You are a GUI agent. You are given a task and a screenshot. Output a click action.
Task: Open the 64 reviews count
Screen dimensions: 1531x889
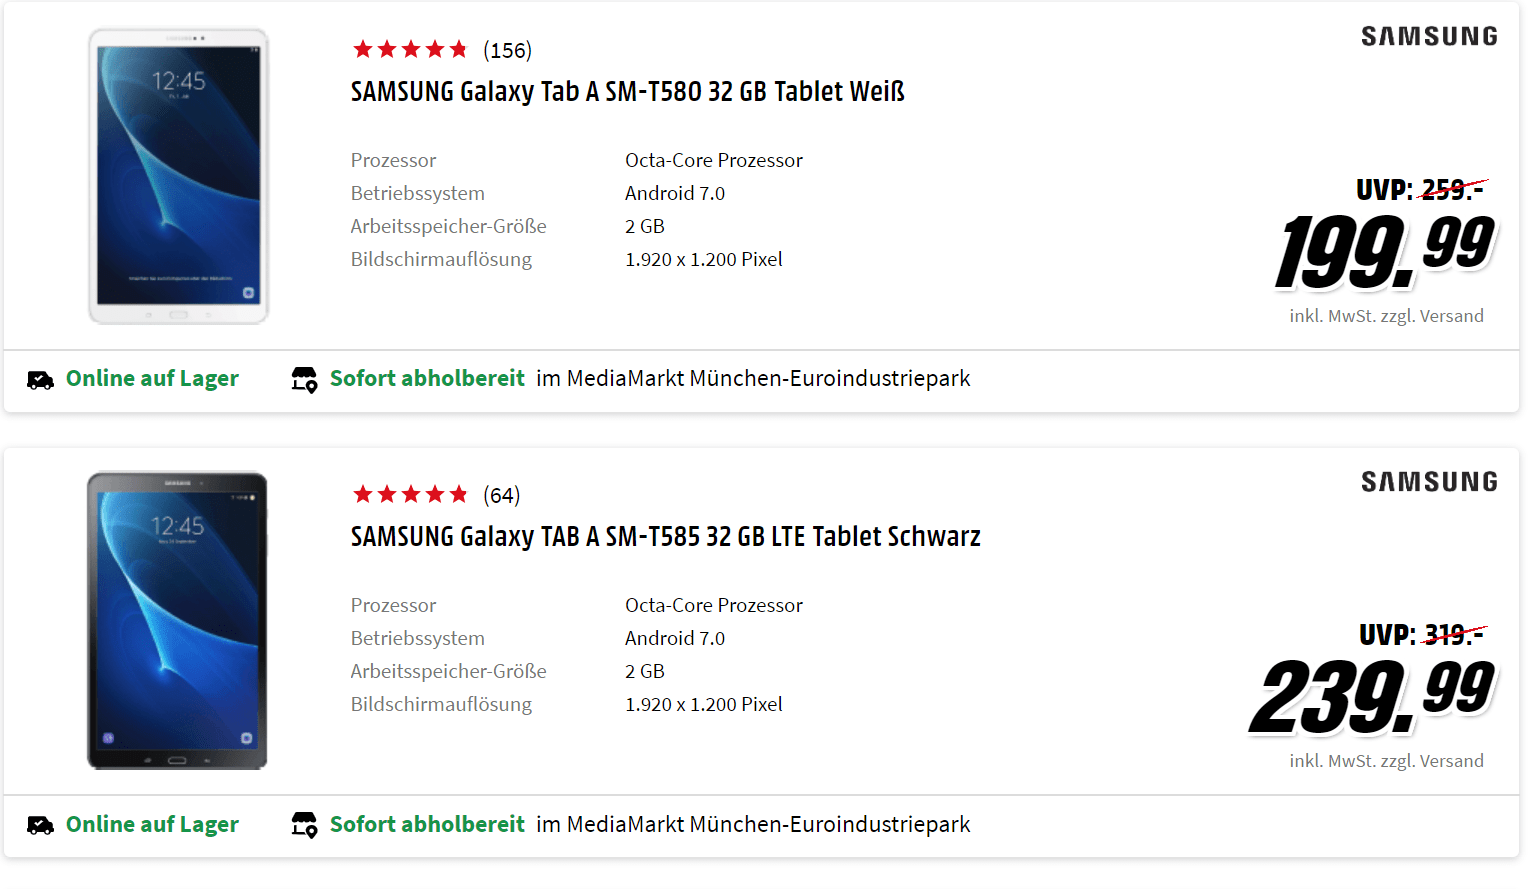[501, 496]
